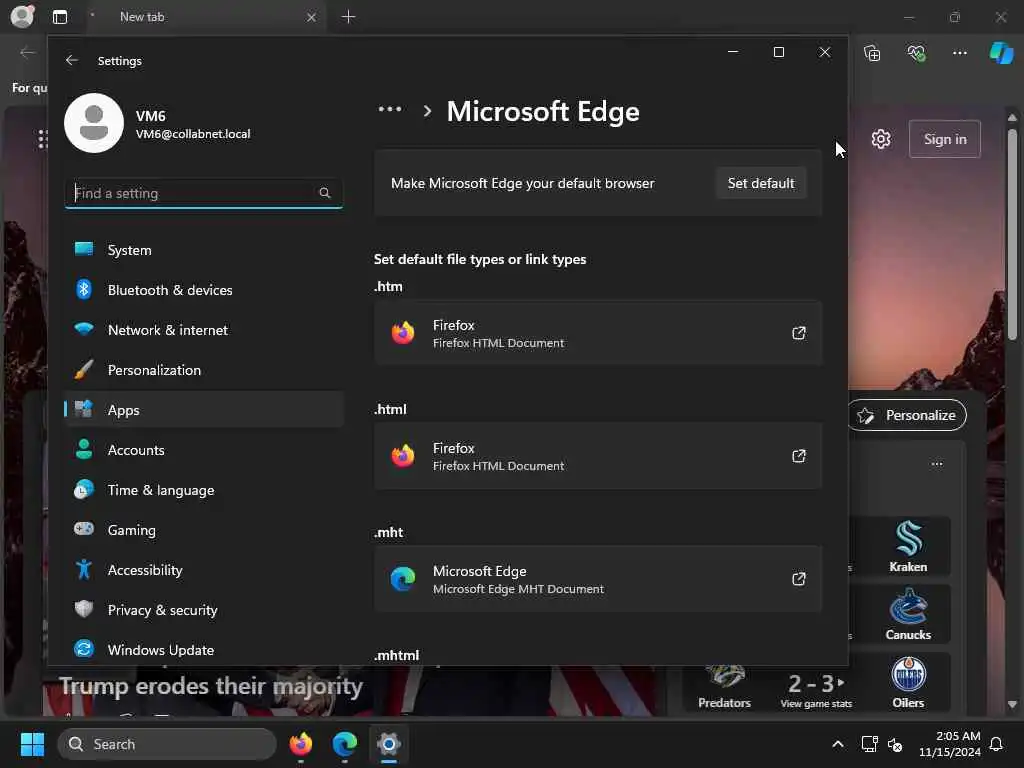Click the Oilers team logo

(x=908, y=675)
